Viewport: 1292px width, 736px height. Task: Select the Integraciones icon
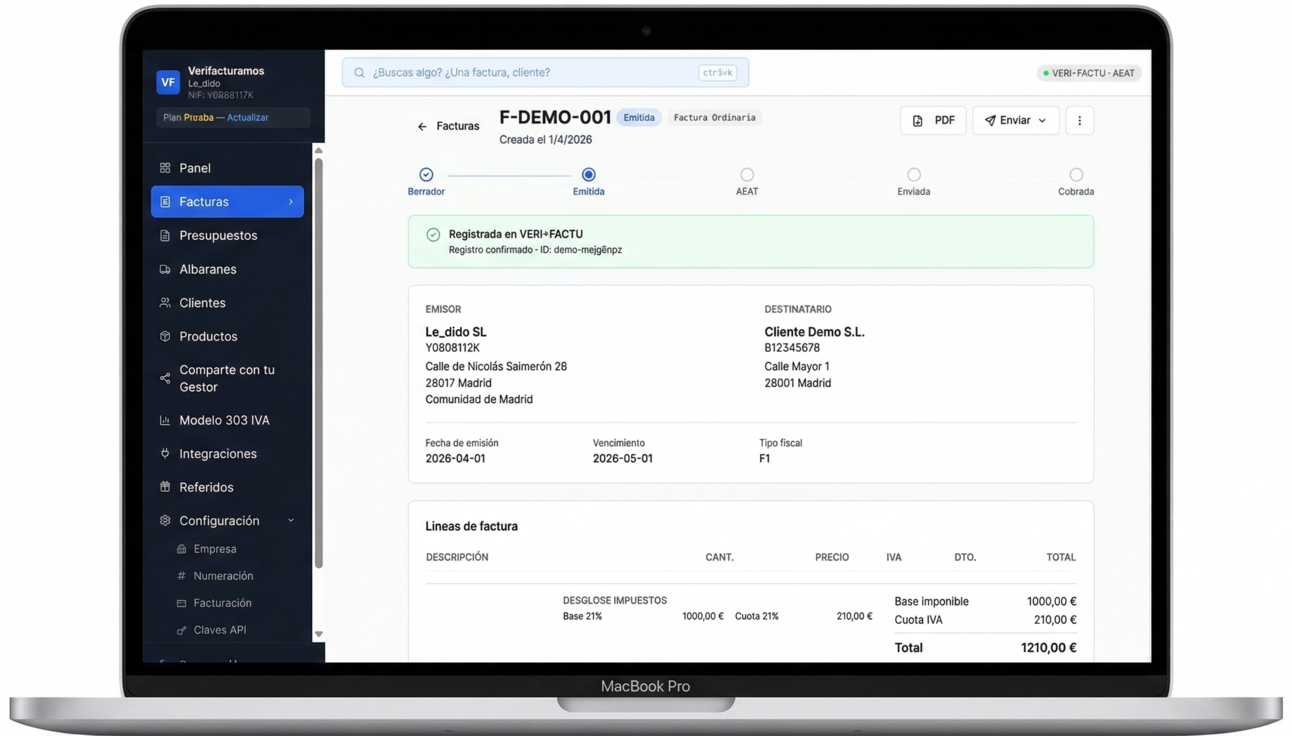(x=166, y=453)
